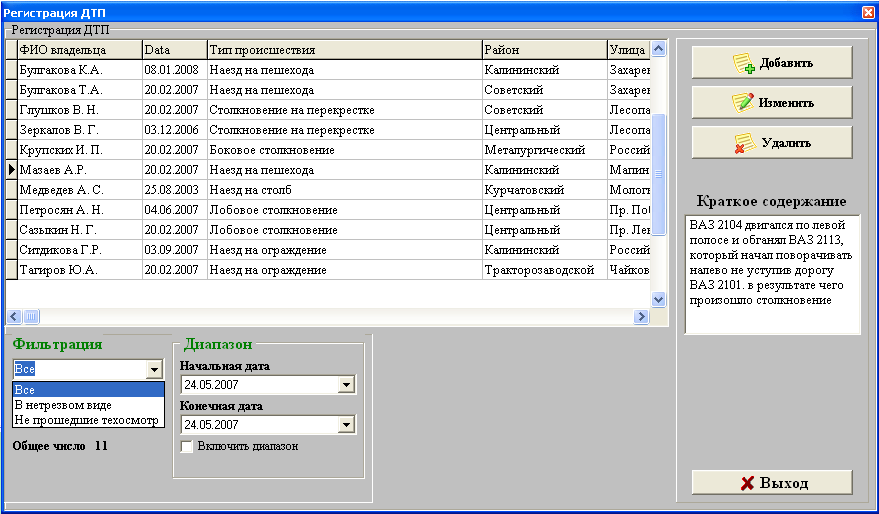Viewport: 879px width, 514px height.
Task: Close the Регистрация ДТП window
Action: point(868,12)
